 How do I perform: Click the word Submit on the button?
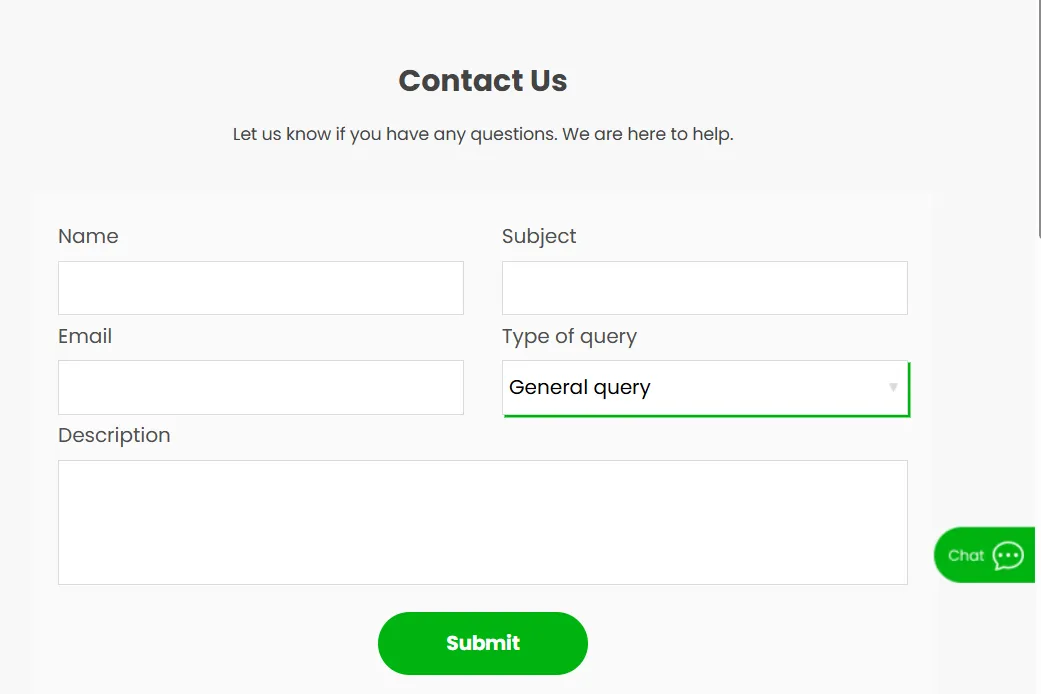(x=483, y=643)
